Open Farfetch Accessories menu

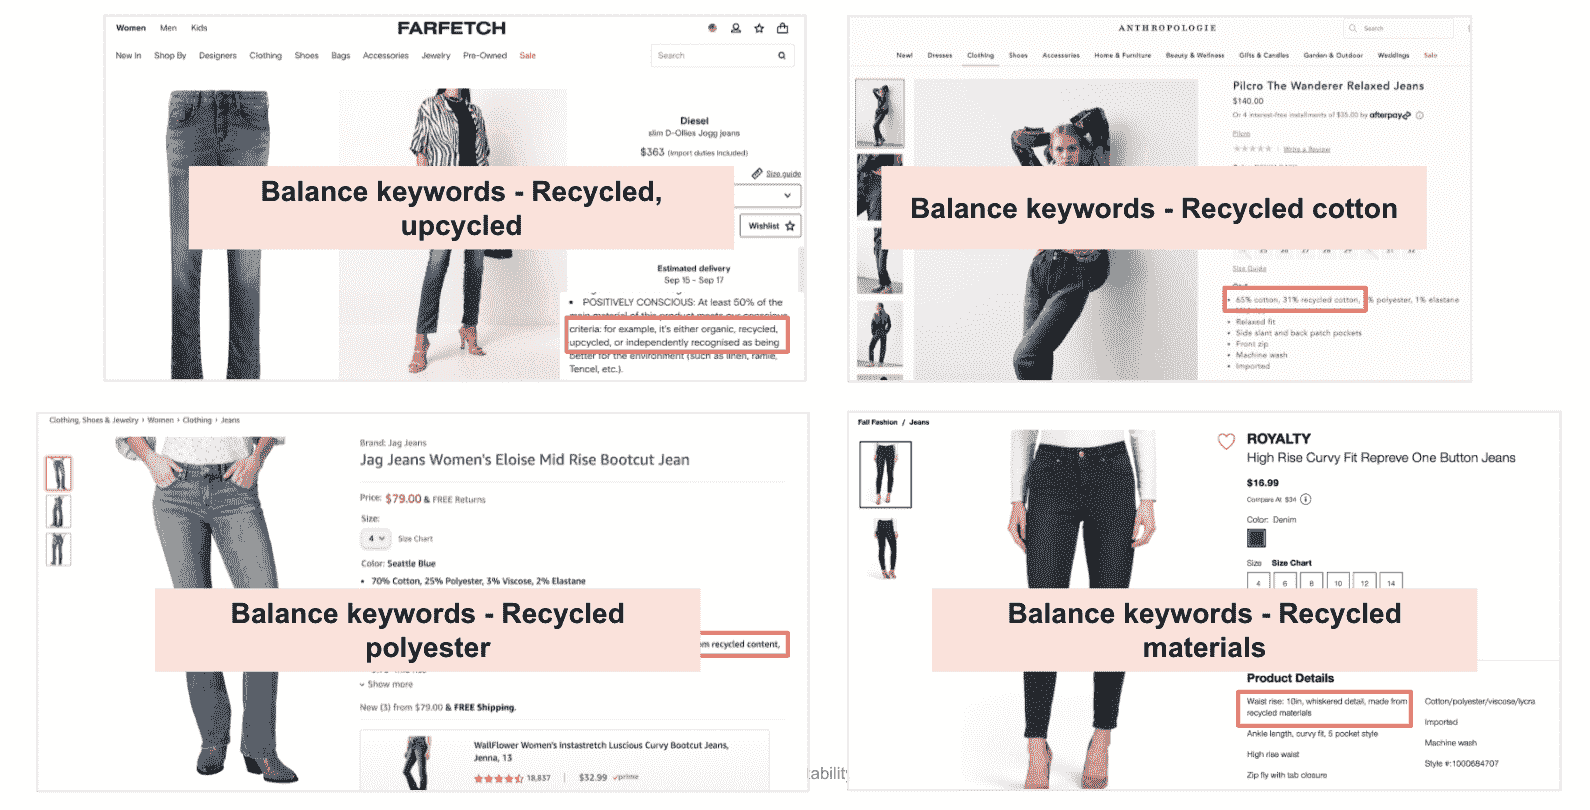tap(385, 56)
